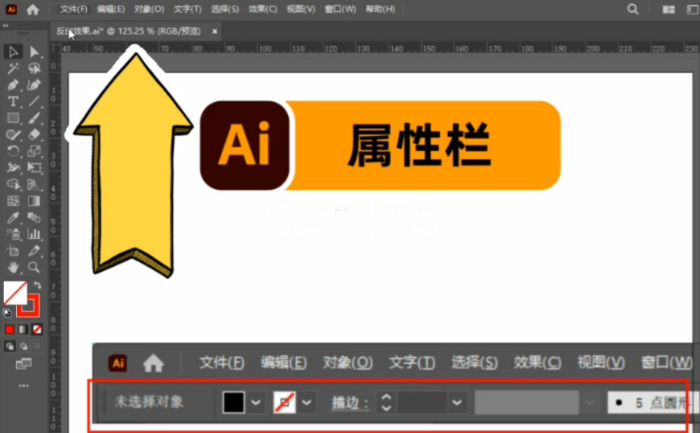Viewport: 700px width, 433px height.
Task: Choose the Zoom magnifier tool
Action: 34,267
